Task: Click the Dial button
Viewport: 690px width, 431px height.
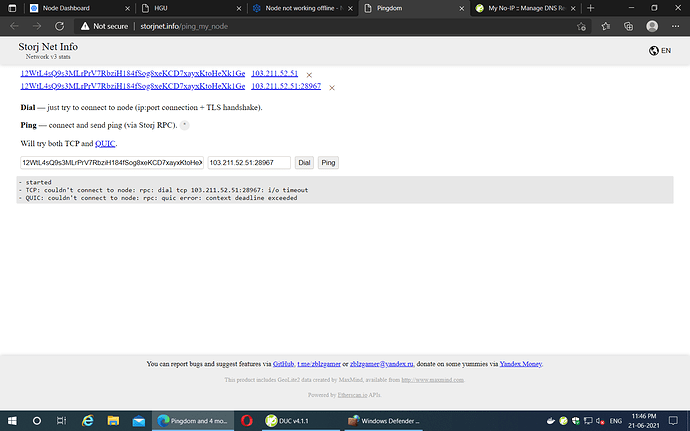Action: tap(304, 162)
